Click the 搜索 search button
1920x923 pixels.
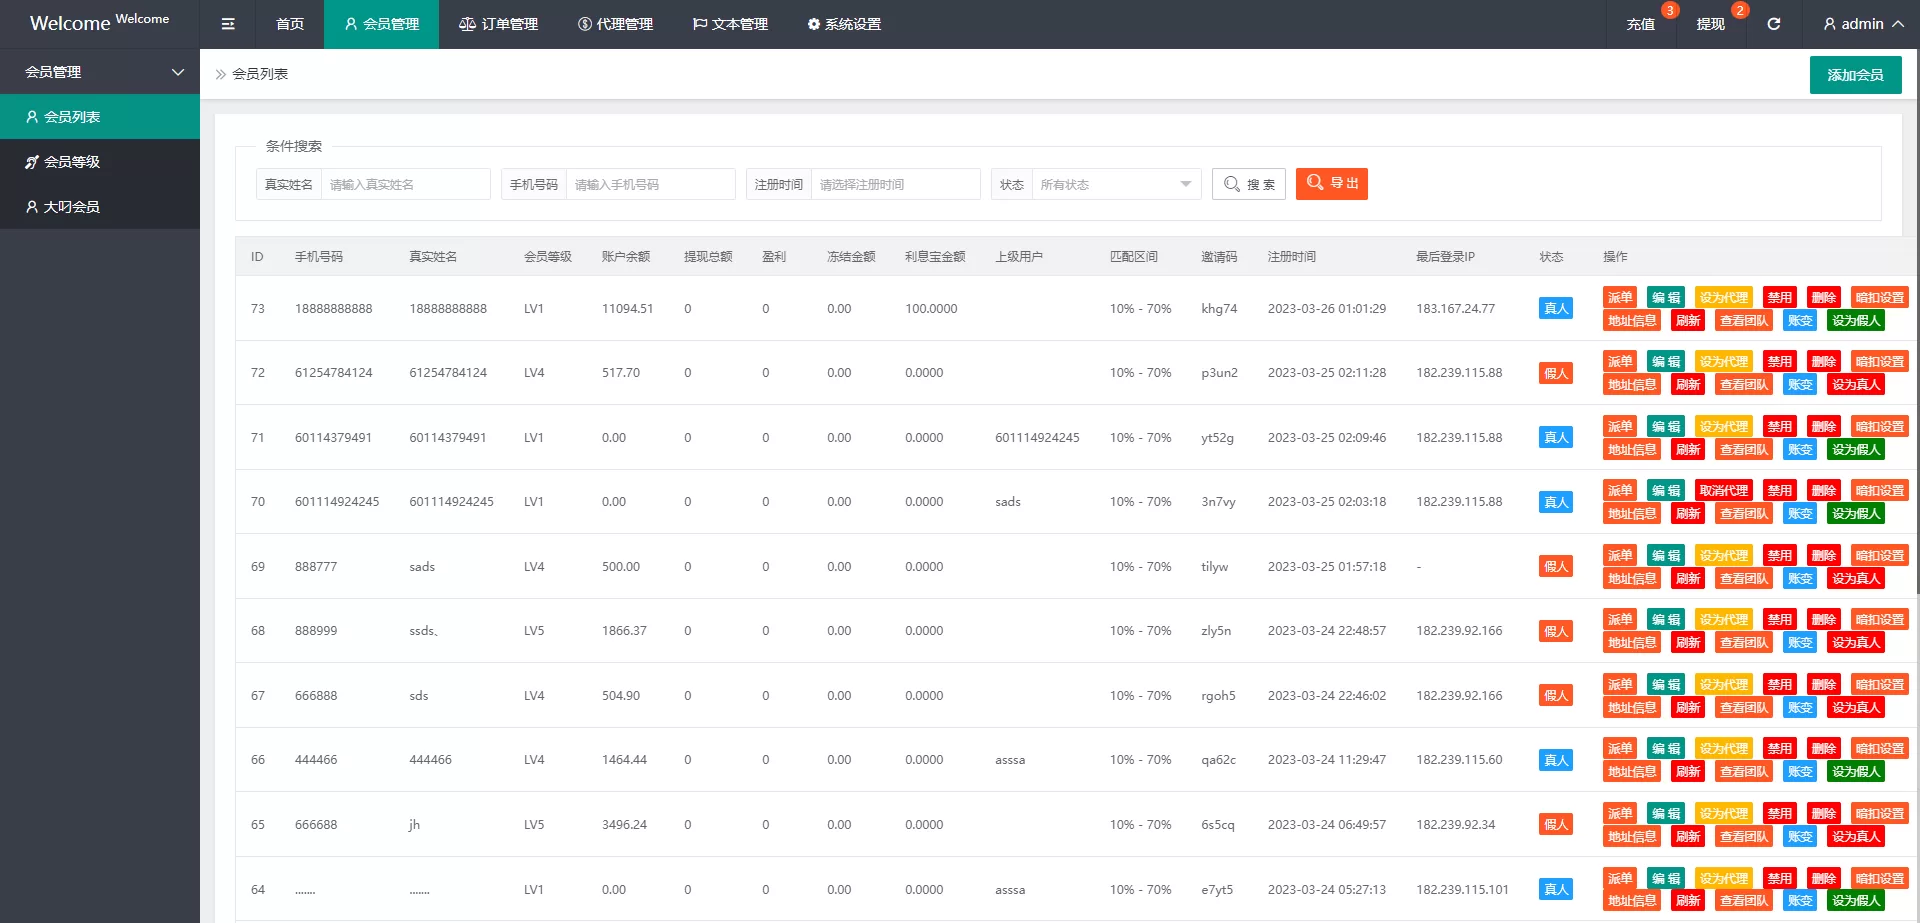(x=1248, y=184)
